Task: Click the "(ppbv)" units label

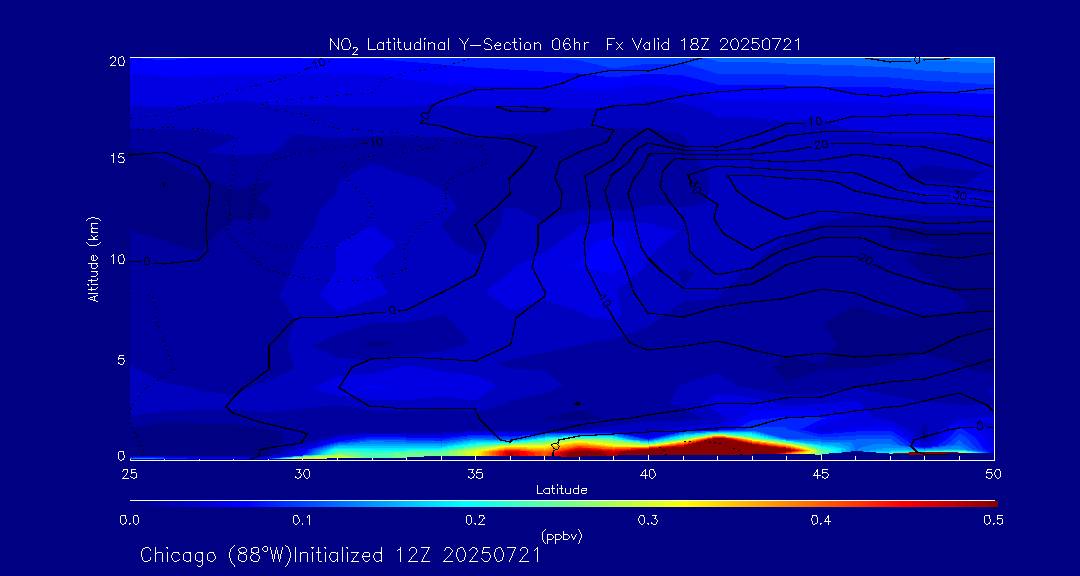Action: tap(561, 536)
